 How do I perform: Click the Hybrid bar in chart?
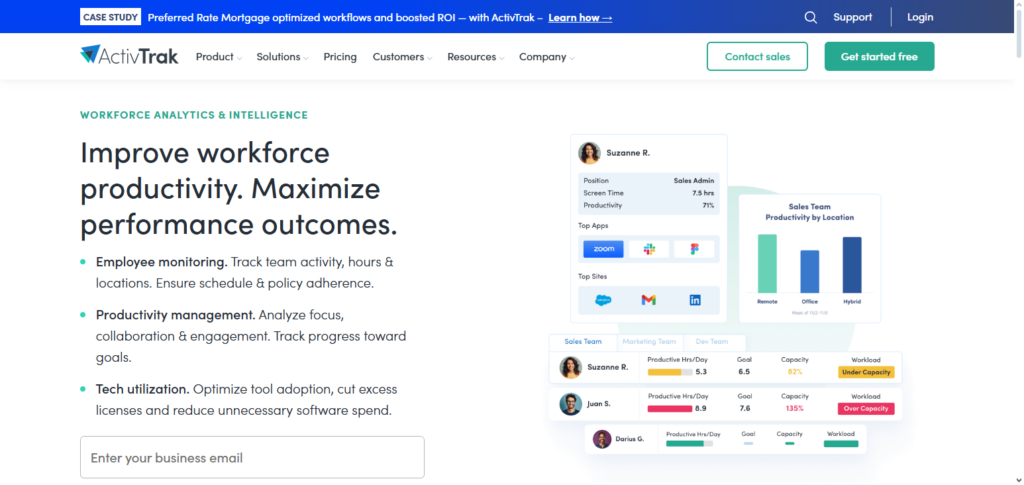tap(852, 265)
